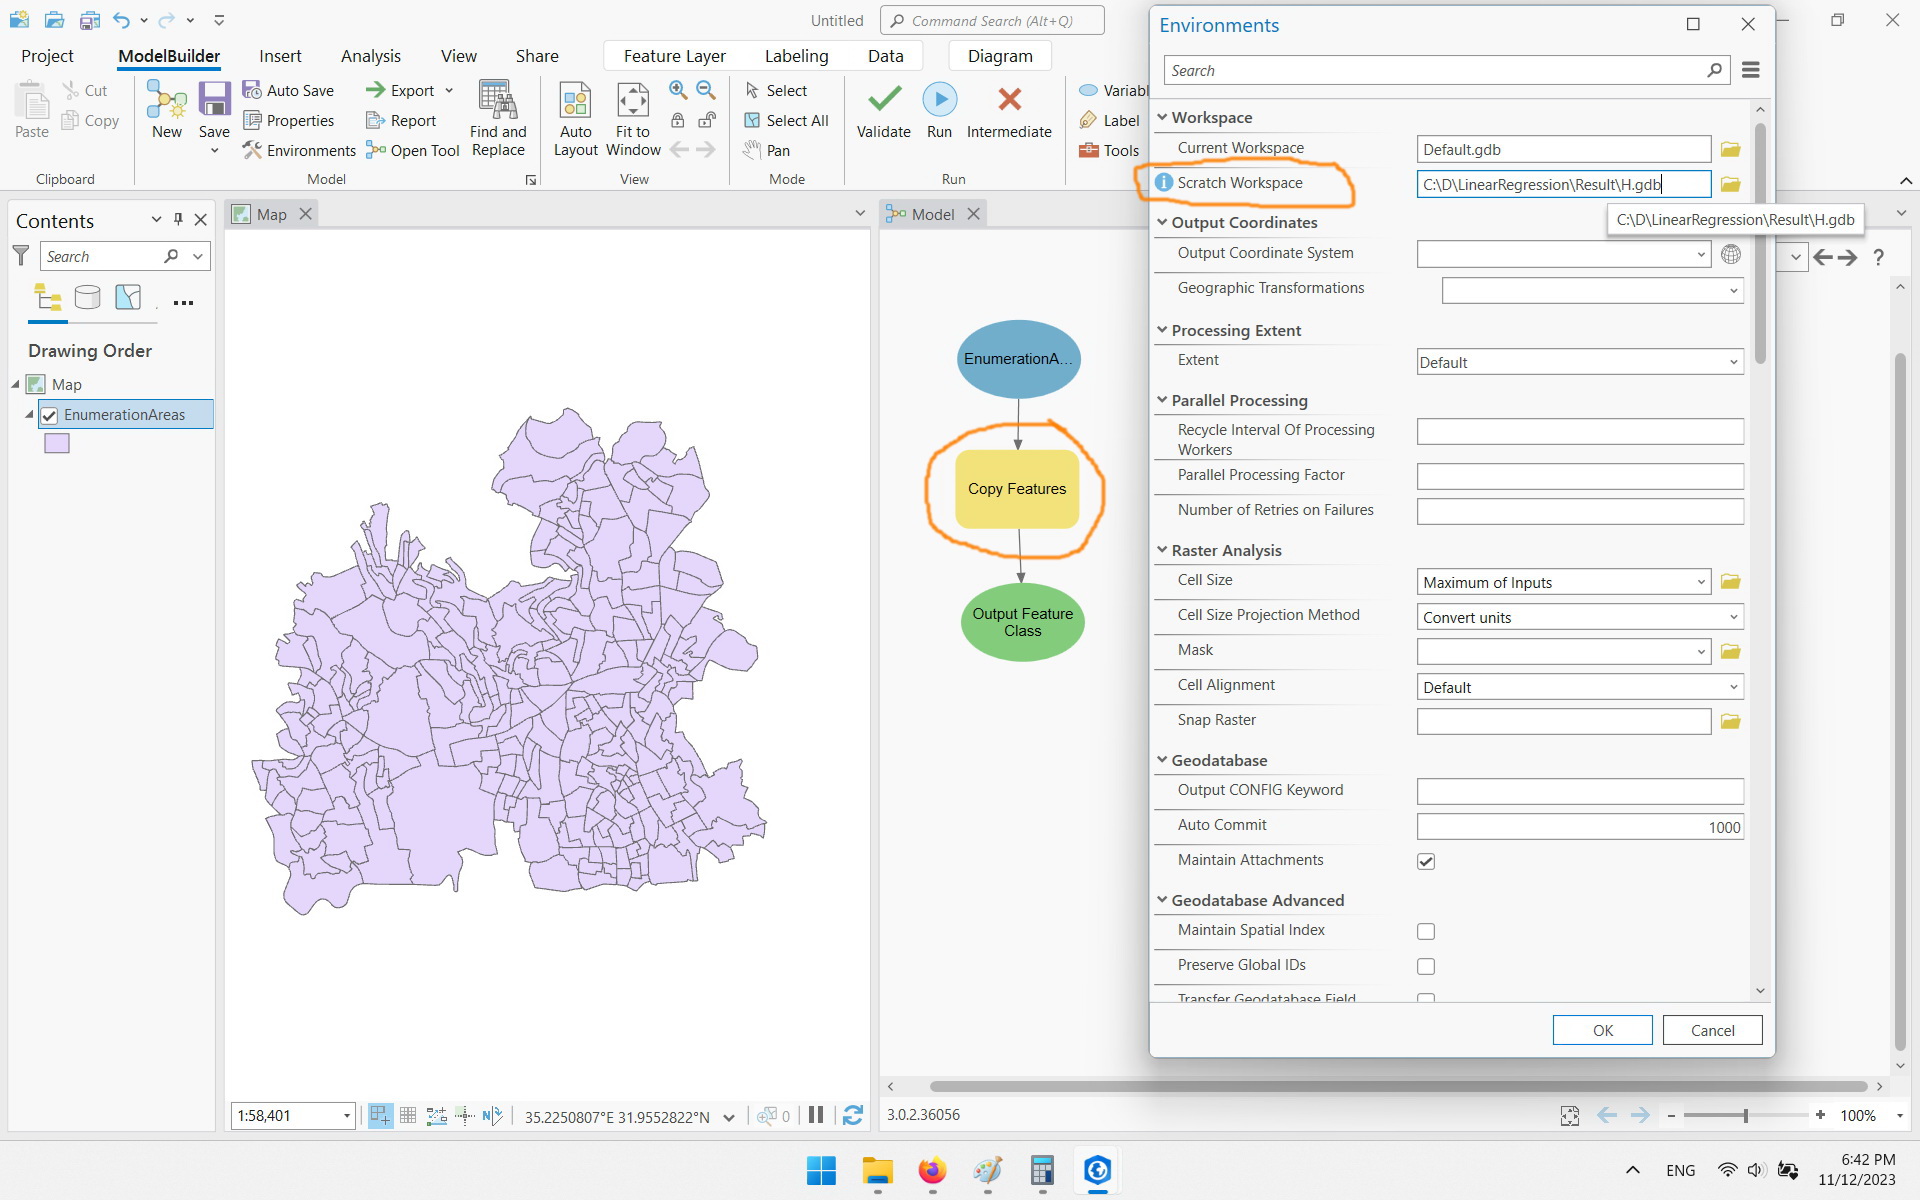Toggle EnumerationAreas layer visibility checkbox

[x=49, y=415]
